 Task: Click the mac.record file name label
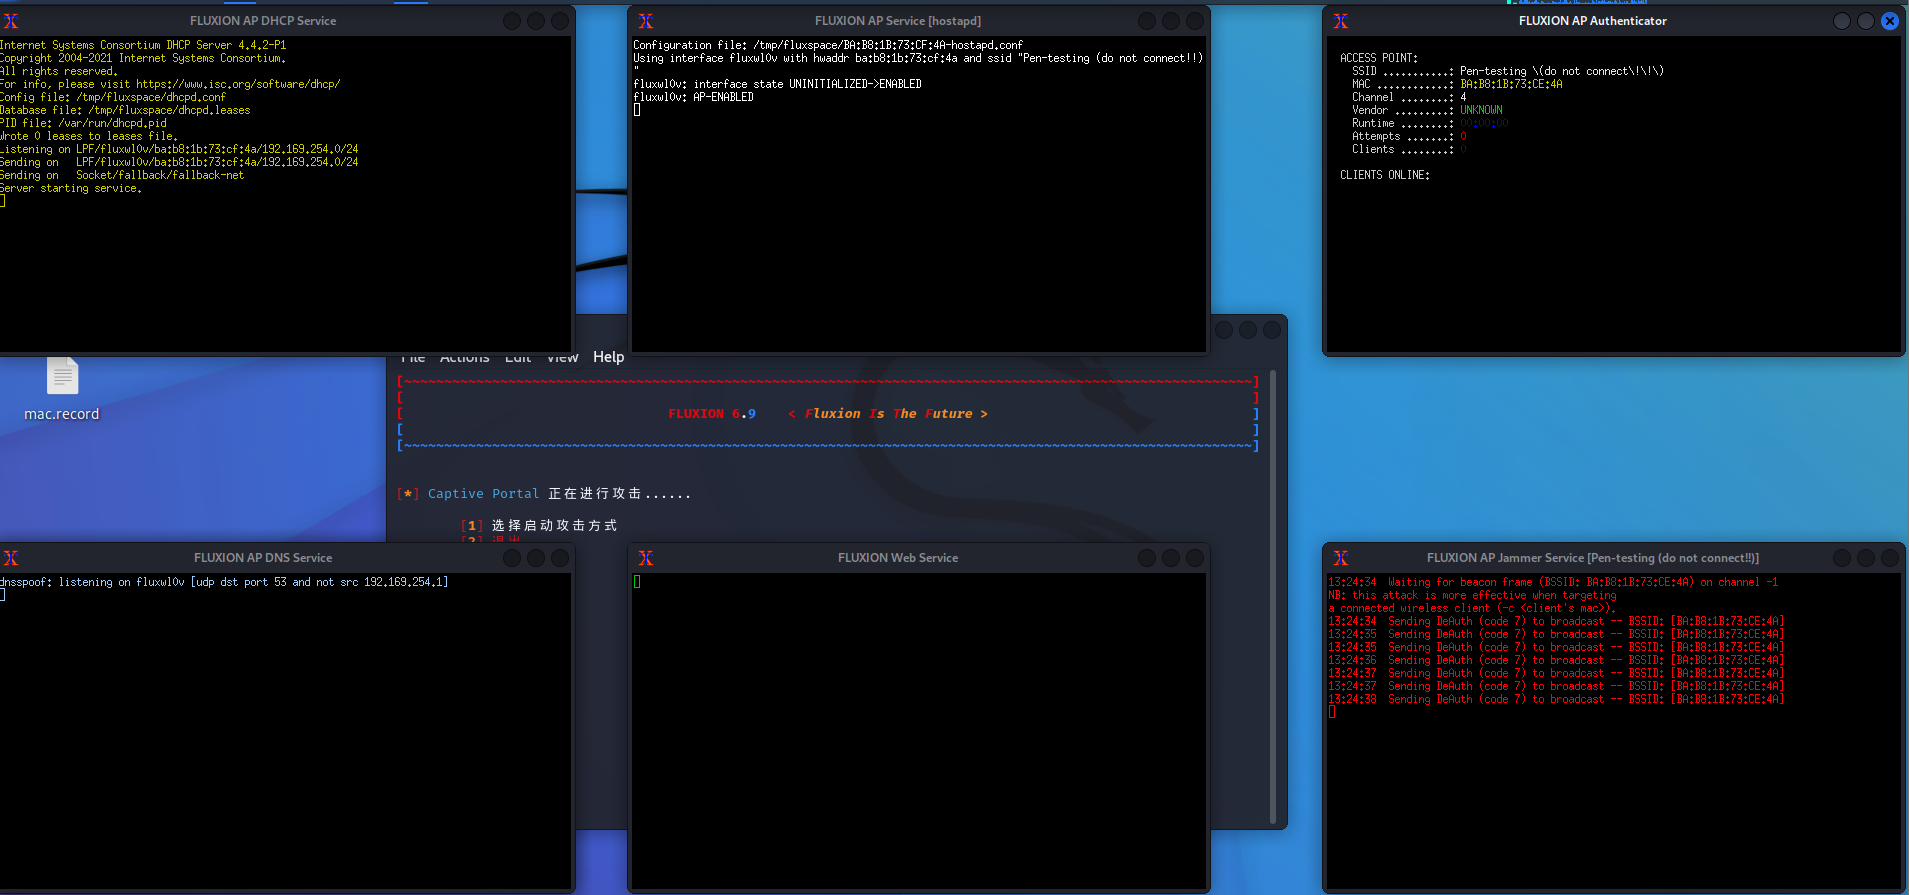(x=62, y=414)
